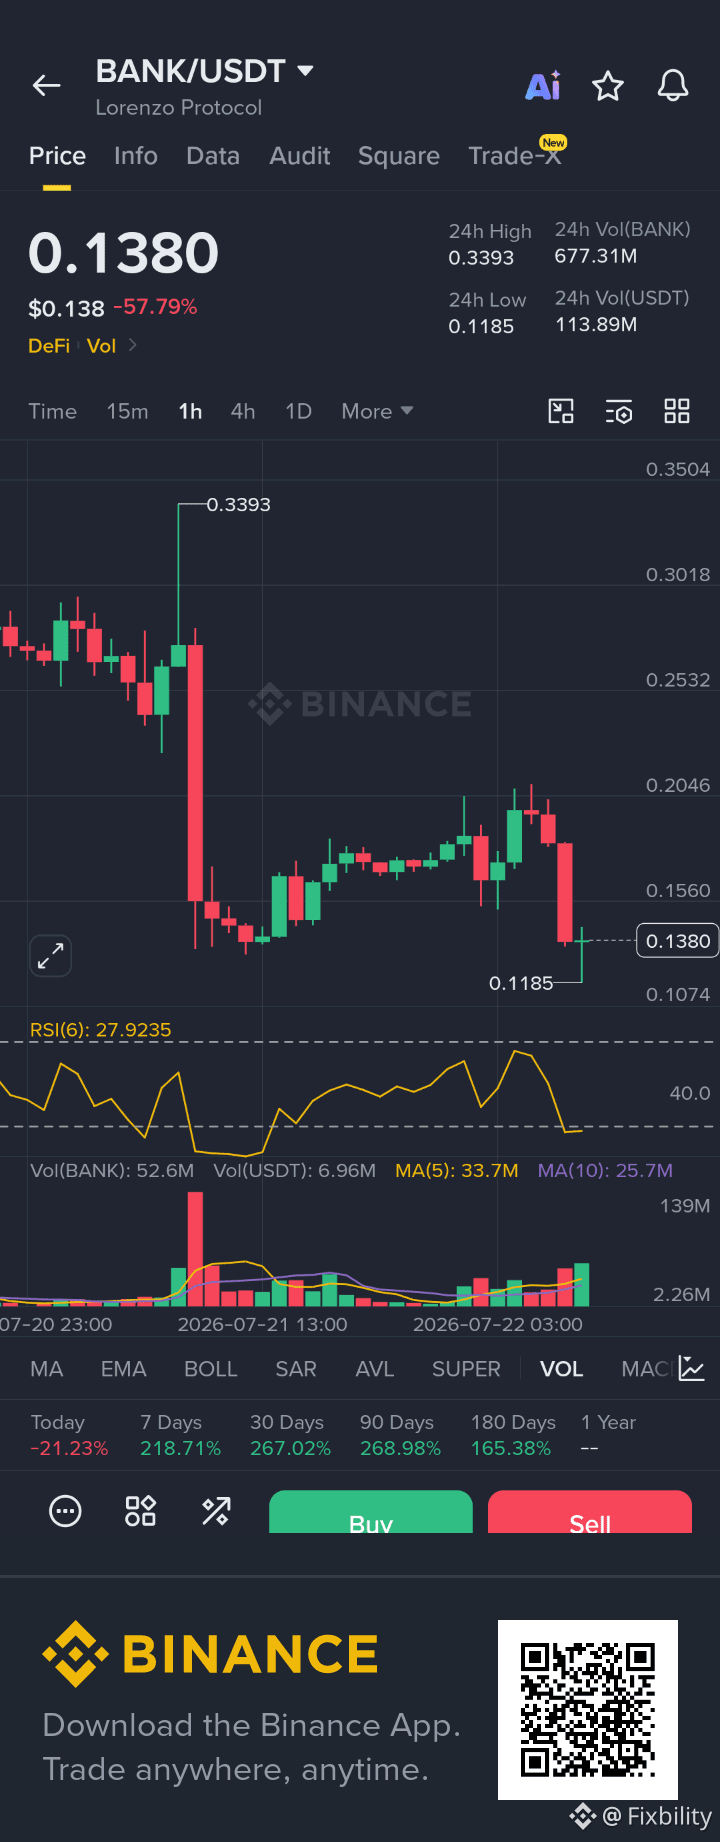720x1842 pixels.
Task: Click the 1 Year performance entry
Action: click(x=608, y=1435)
